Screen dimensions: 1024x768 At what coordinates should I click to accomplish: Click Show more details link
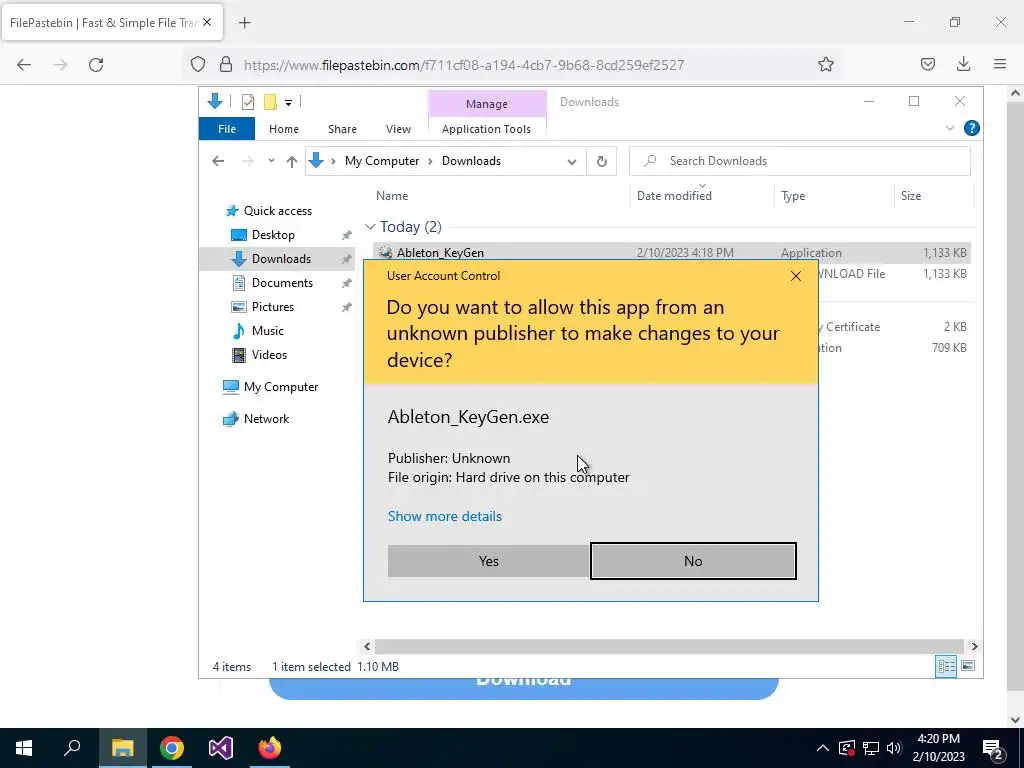click(445, 516)
